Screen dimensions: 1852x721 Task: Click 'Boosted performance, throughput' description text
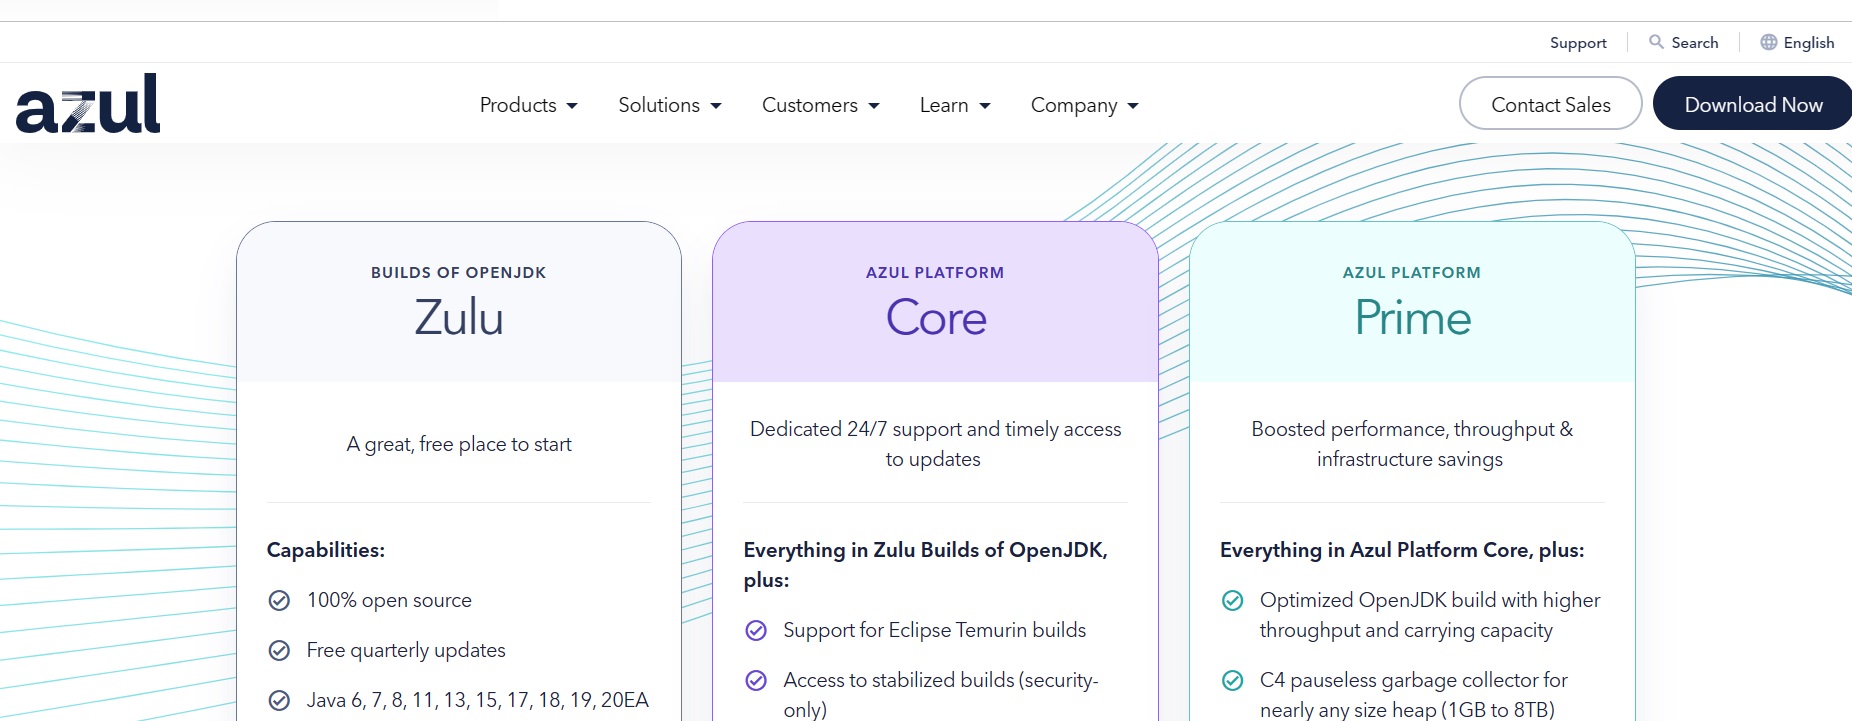(x=1411, y=444)
